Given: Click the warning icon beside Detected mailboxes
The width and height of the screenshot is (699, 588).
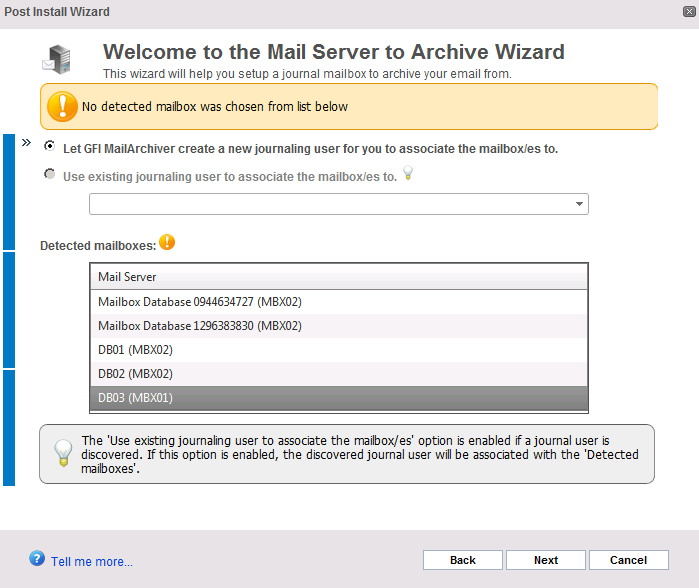Looking at the screenshot, I should (x=167, y=242).
